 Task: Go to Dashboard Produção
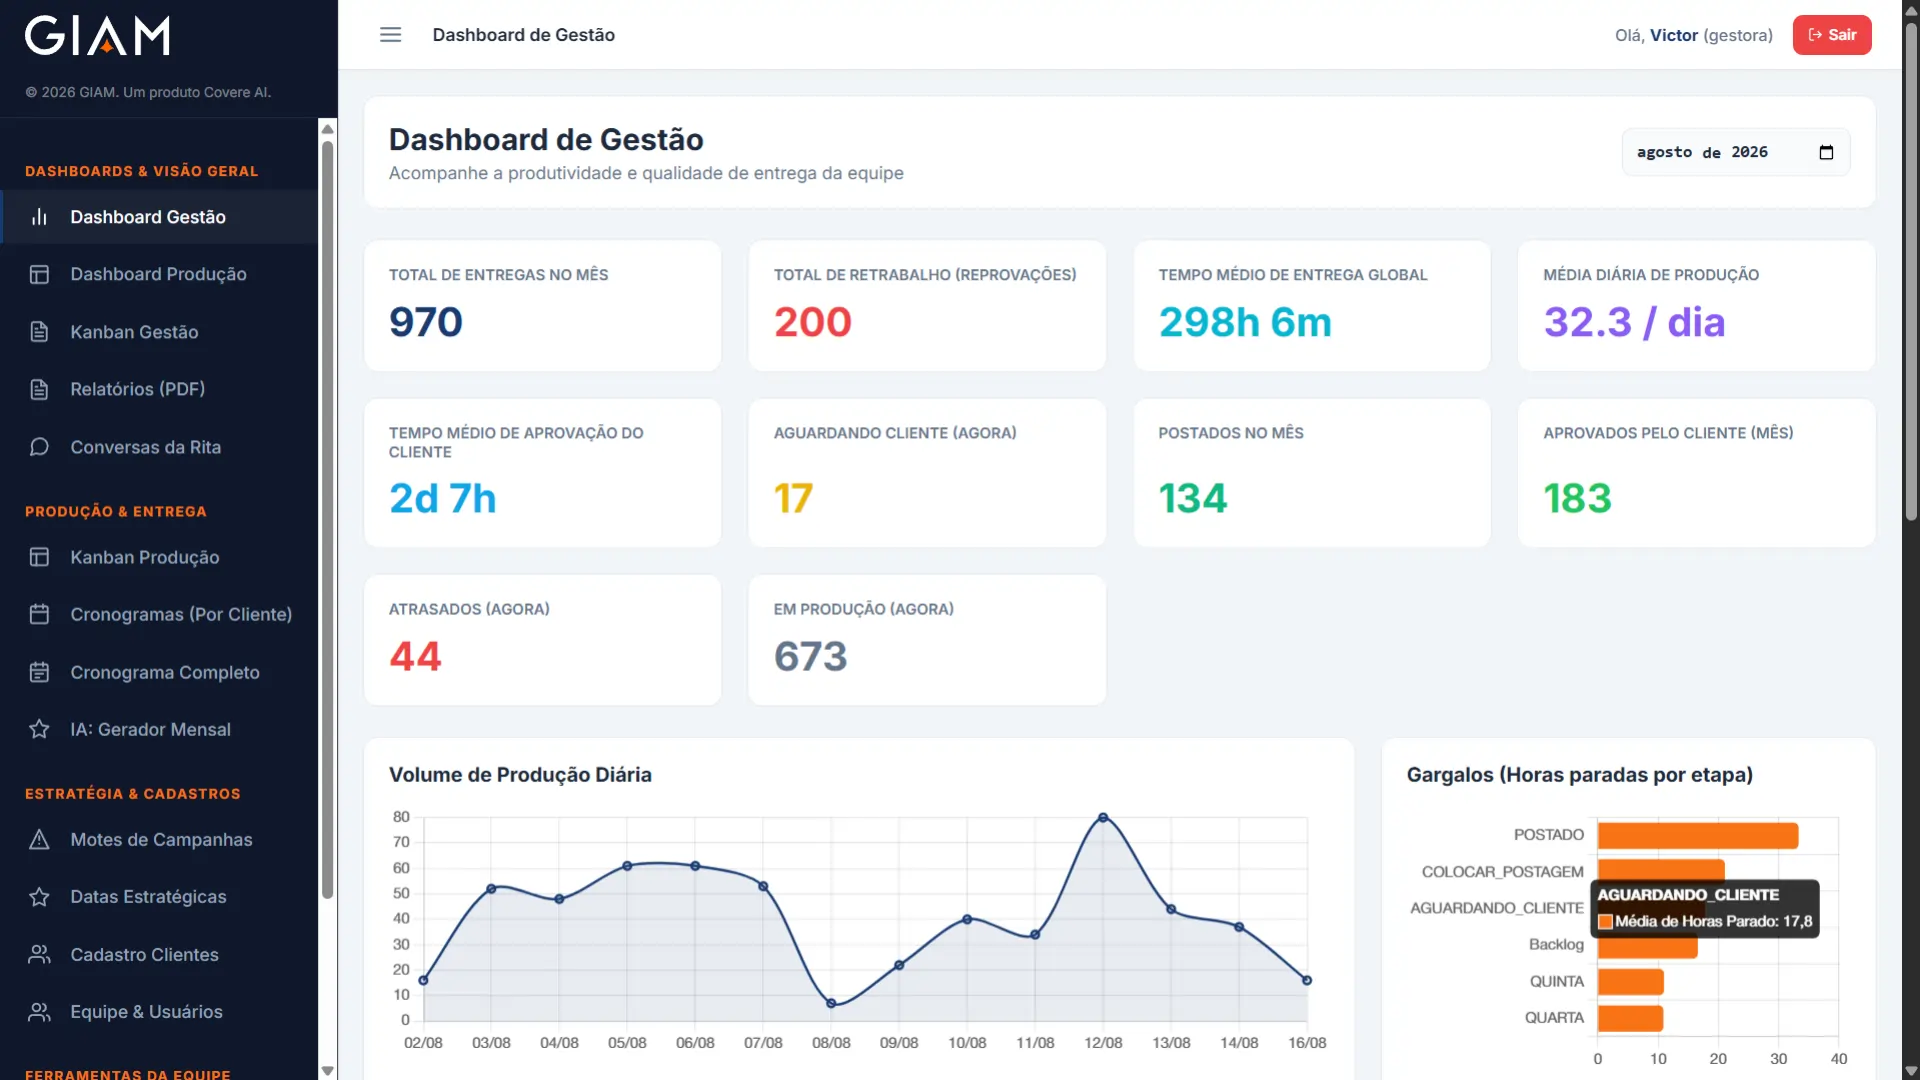(160, 274)
